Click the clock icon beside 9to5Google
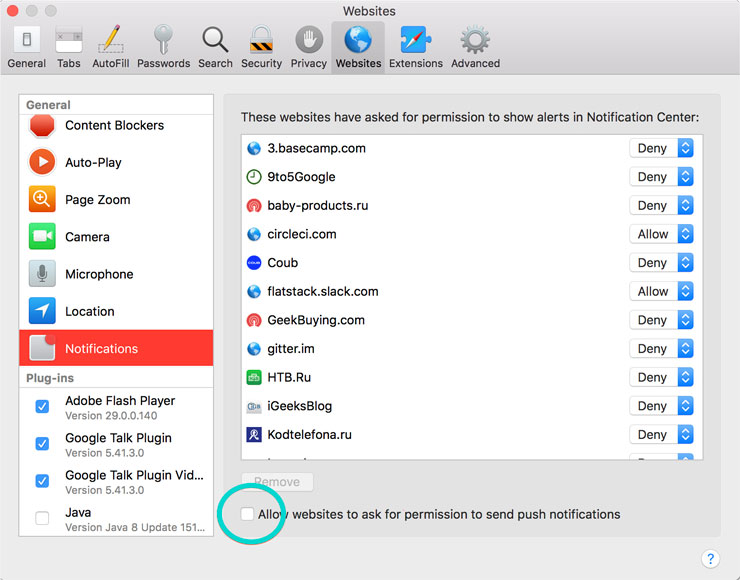This screenshot has height=580, width=740. click(254, 177)
